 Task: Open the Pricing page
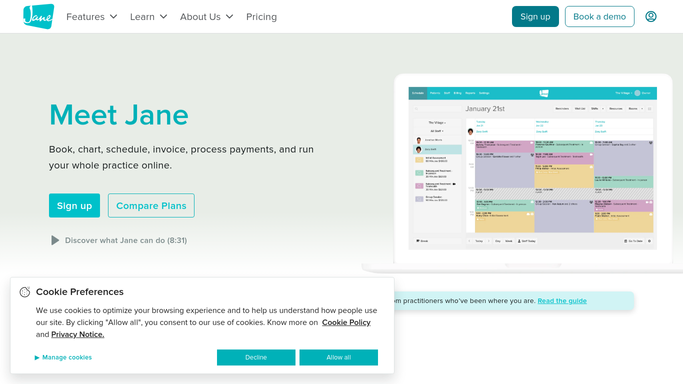pyautogui.click(x=261, y=17)
